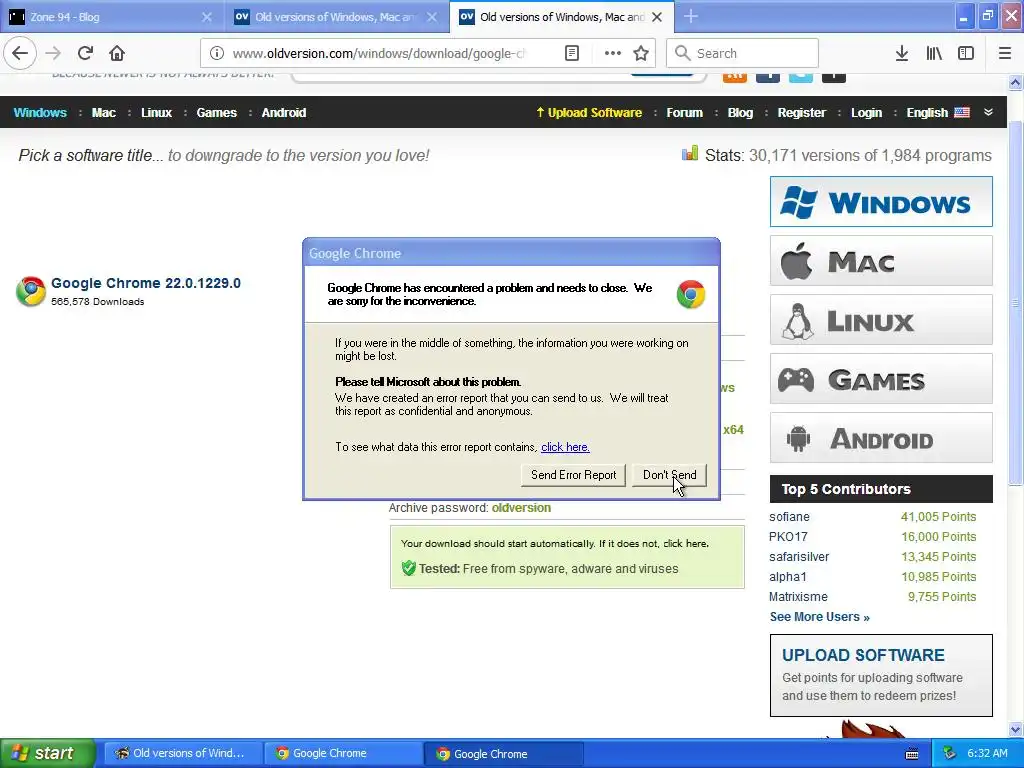Screen dimensions: 1024x768
Task: Click the network icon in system tray
Action: 950,753
